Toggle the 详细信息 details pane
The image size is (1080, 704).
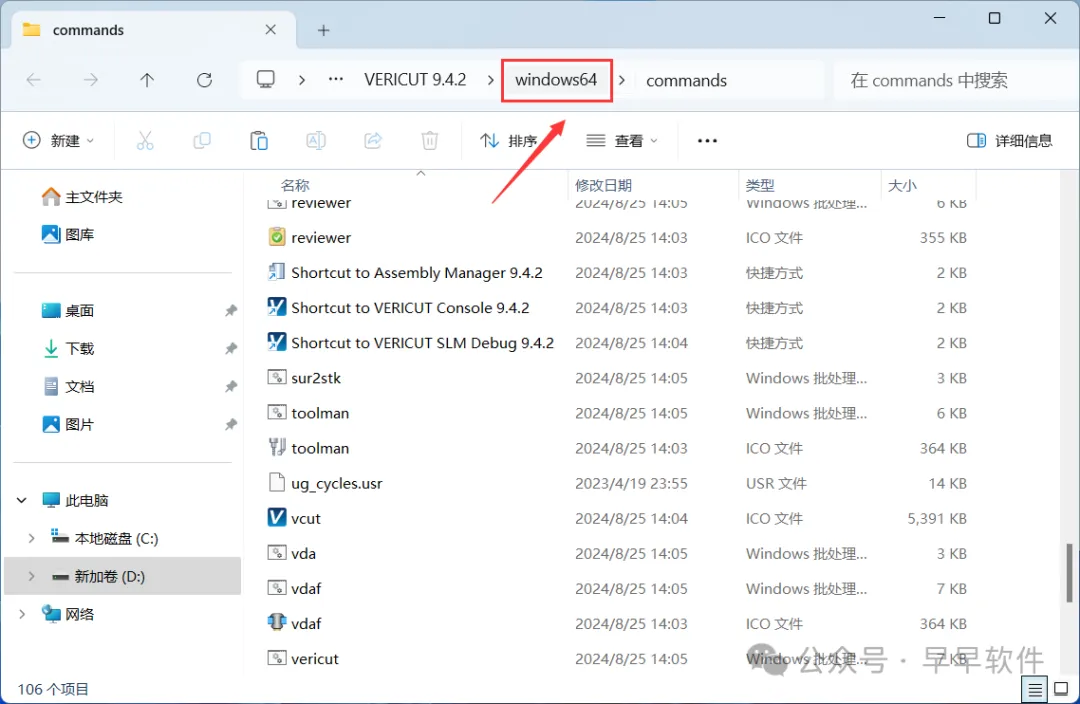pyautogui.click(x=1010, y=141)
